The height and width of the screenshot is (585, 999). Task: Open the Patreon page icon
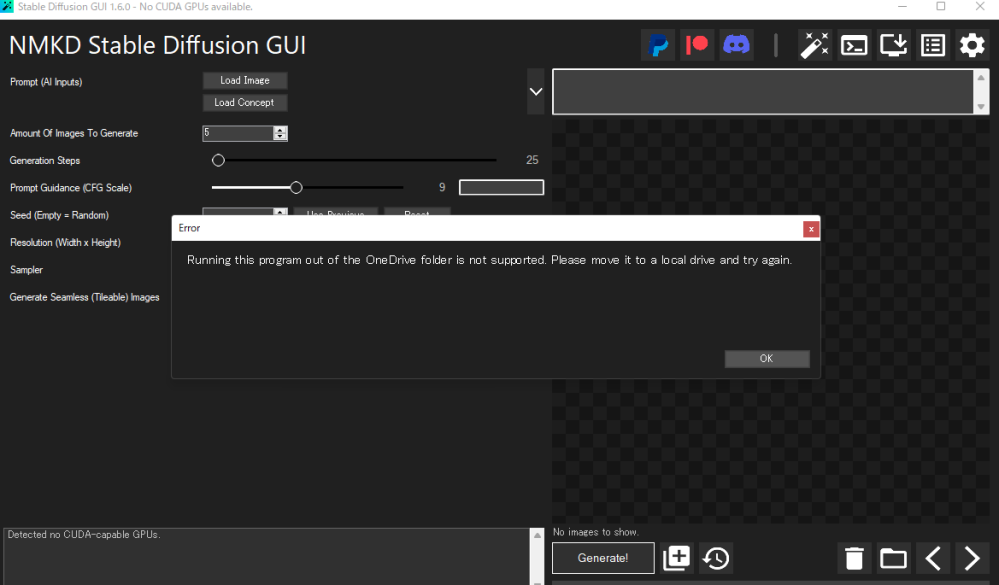[697, 45]
